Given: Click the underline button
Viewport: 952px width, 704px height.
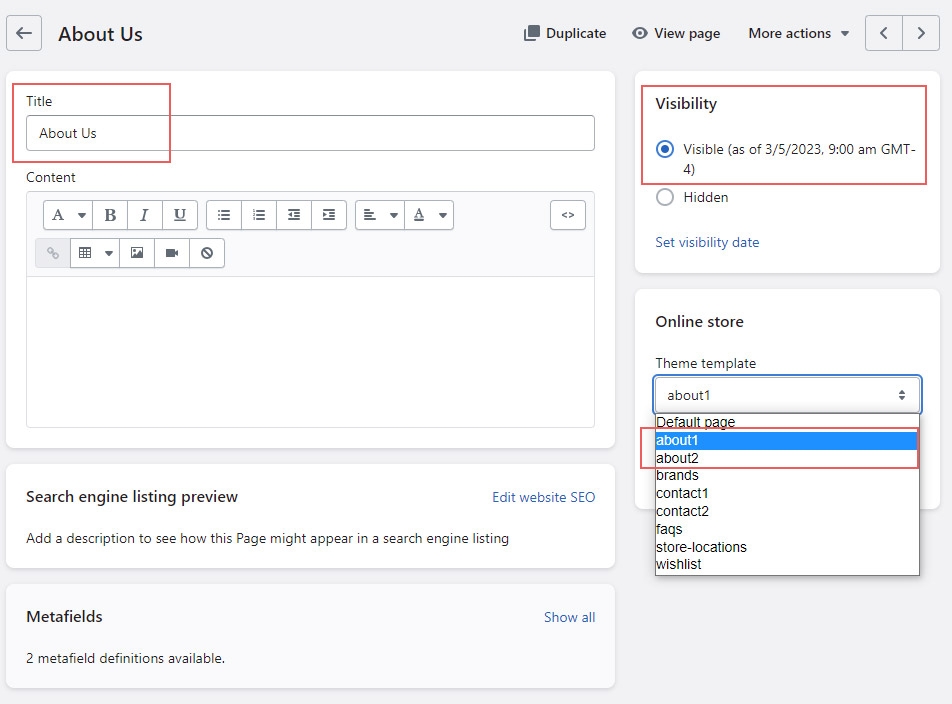Looking at the screenshot, I should 179,215.
